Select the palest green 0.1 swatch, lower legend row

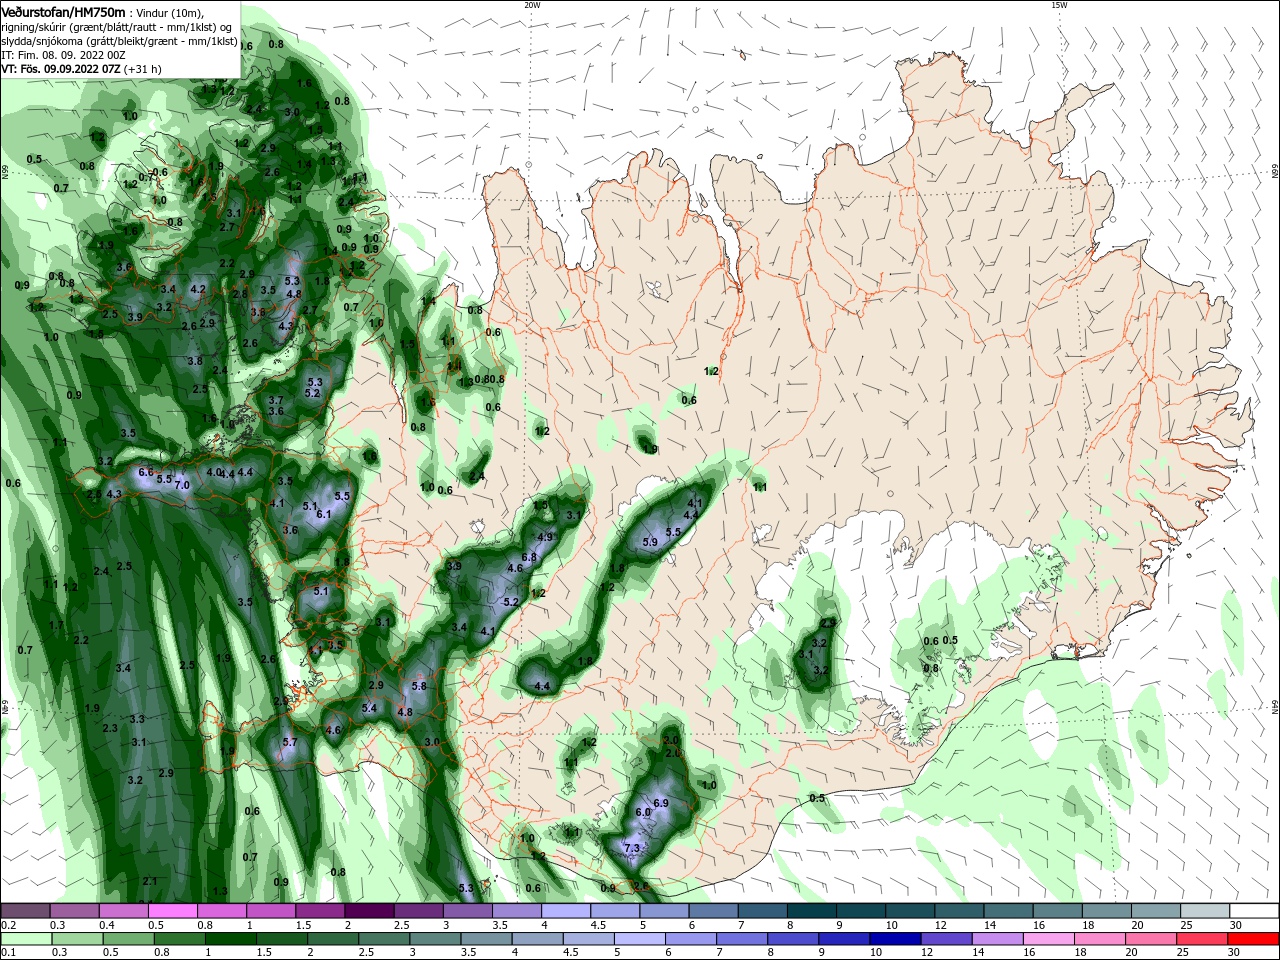pos(25,939)
